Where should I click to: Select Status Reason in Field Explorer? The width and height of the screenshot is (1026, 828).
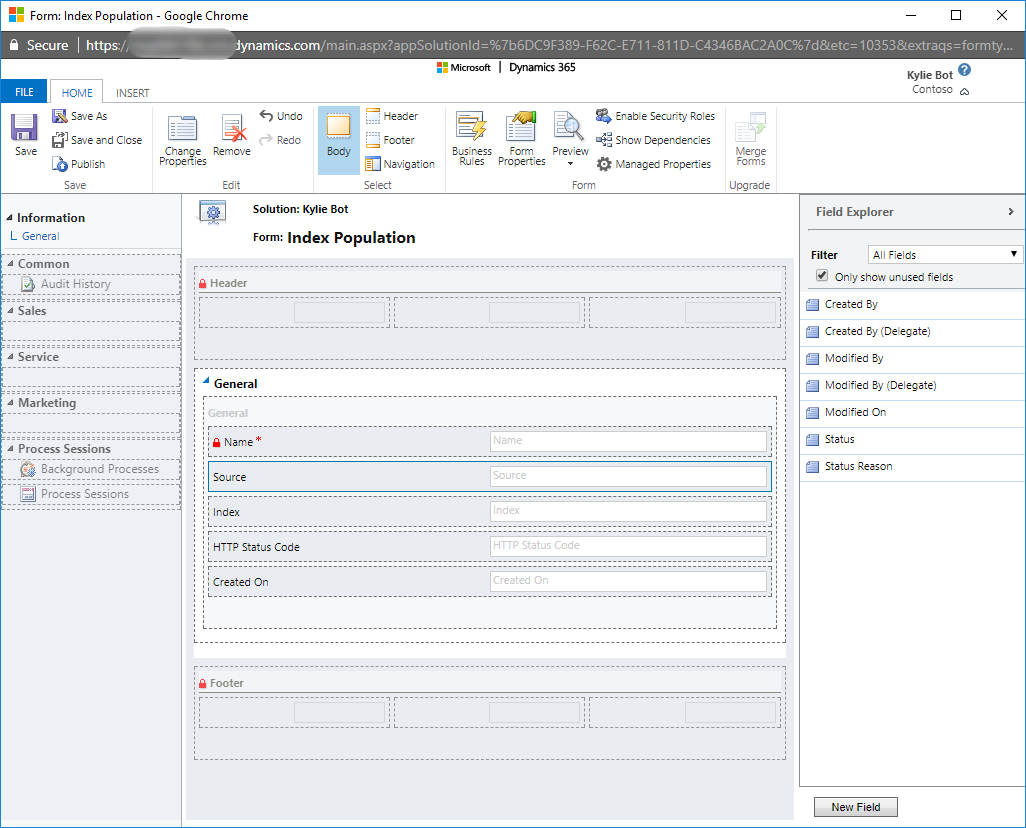858,466
